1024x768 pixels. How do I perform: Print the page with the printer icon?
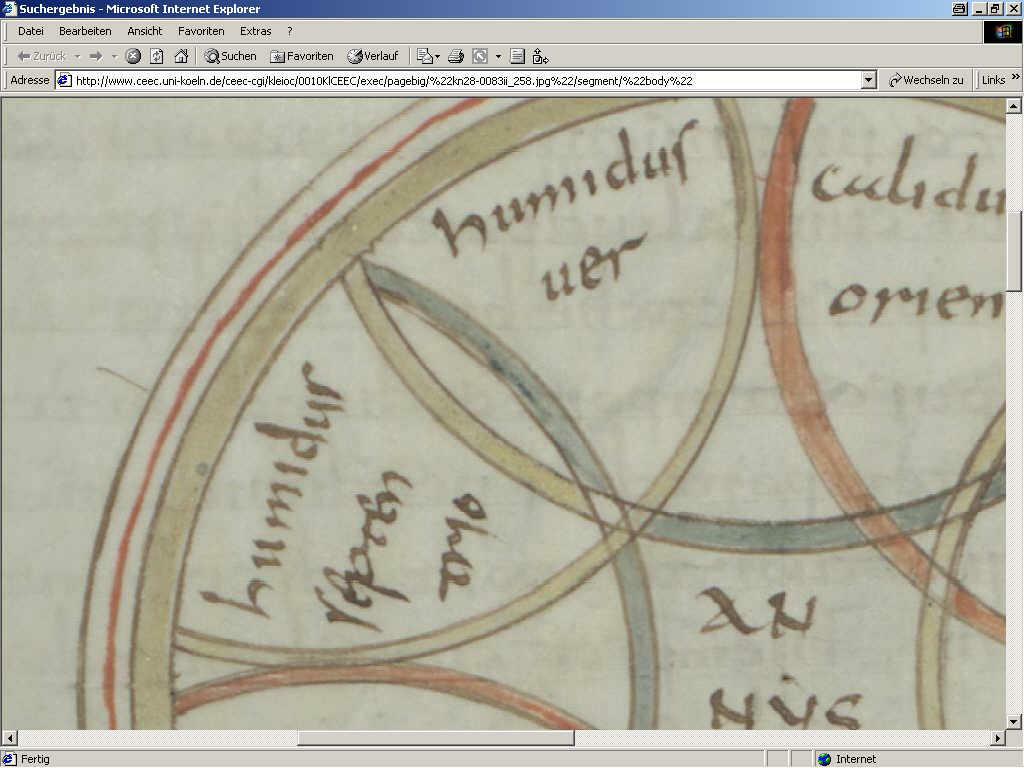(456, 56)
